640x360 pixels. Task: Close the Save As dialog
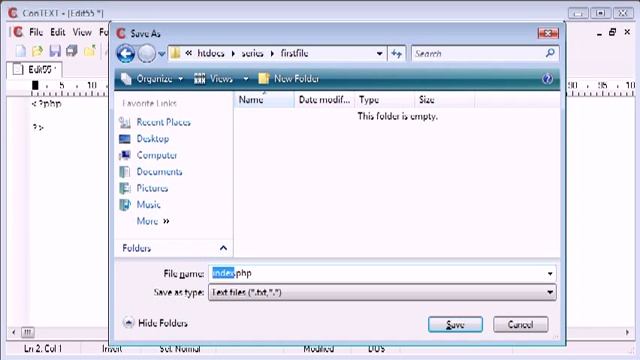click(x=548, y=33)
